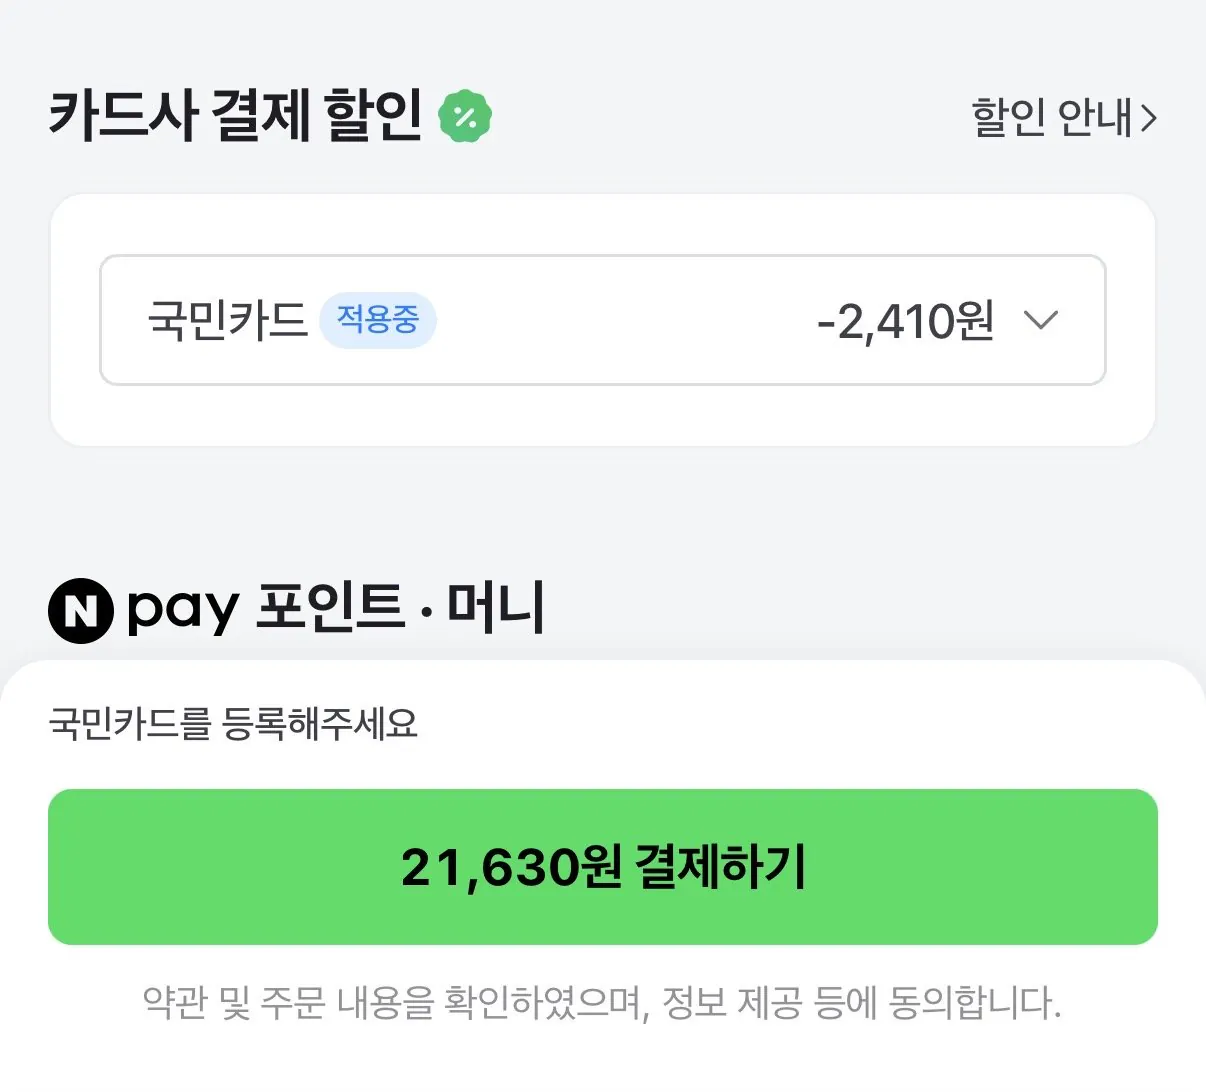Click the terms agreement text below button
Screen dimensions: 1206x1092
point(602,1002)
